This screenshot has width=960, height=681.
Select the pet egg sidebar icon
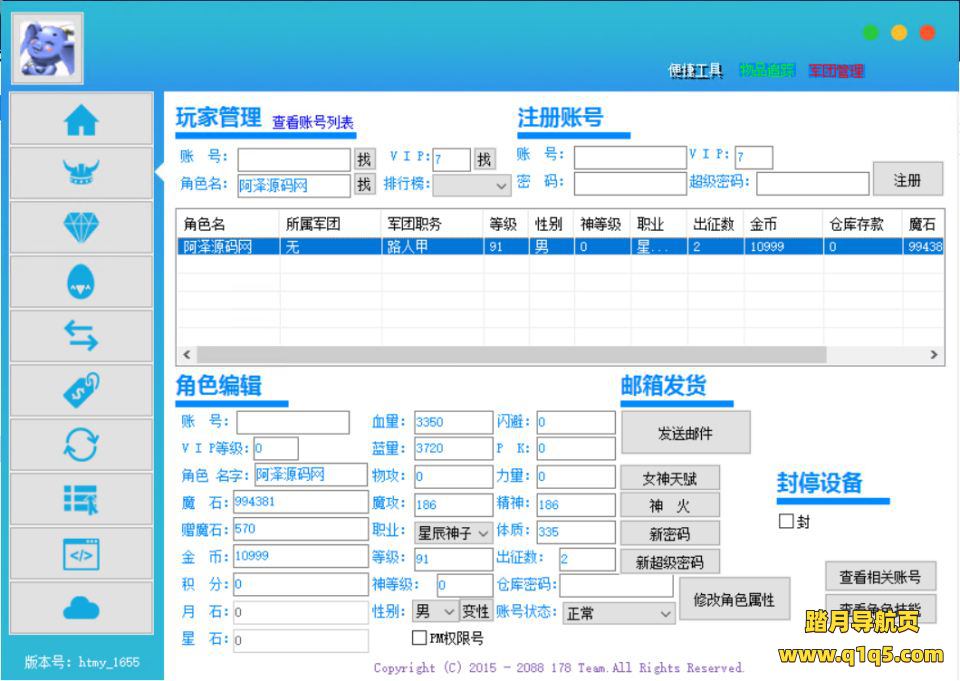click(80, 281)
